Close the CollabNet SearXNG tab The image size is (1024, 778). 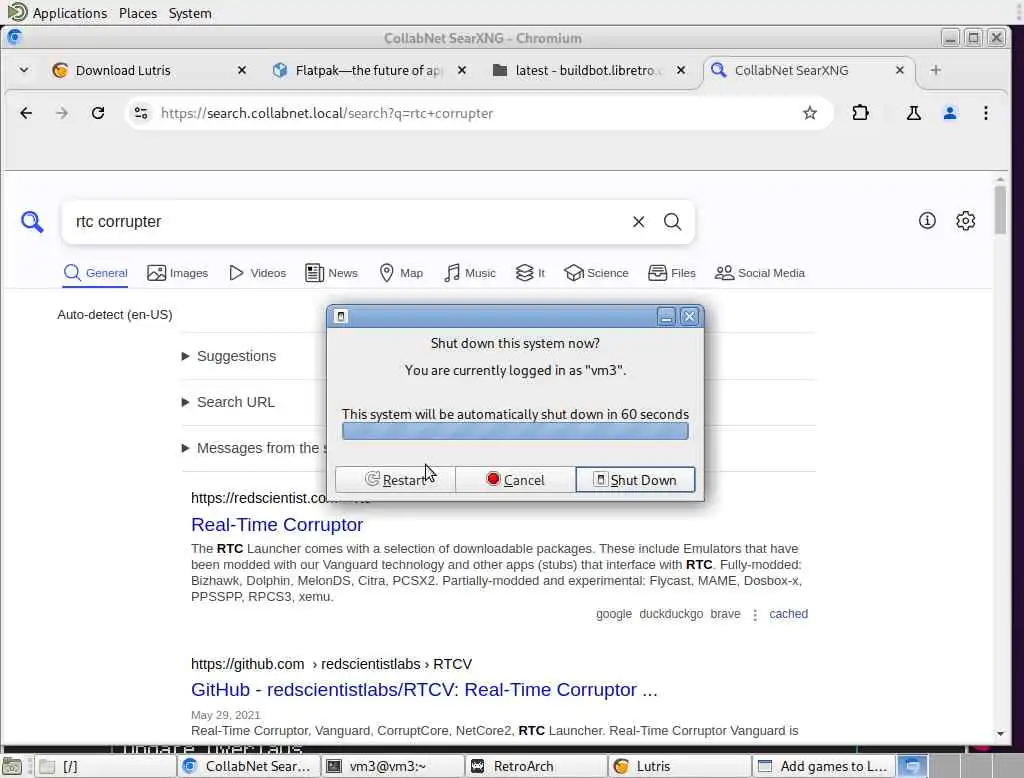[899, 70]
